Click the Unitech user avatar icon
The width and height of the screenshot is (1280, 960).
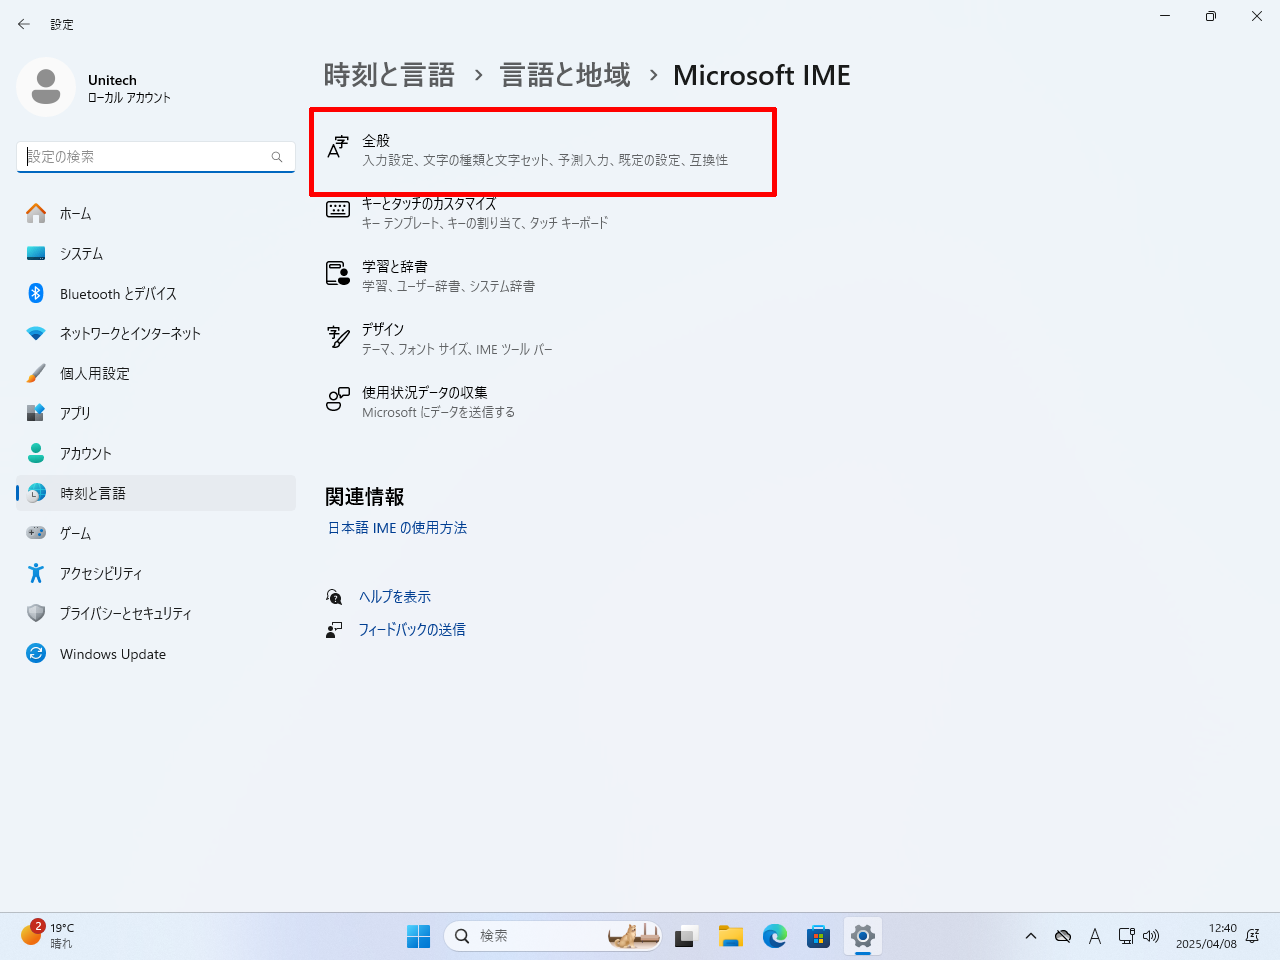(x=46, y=87)
